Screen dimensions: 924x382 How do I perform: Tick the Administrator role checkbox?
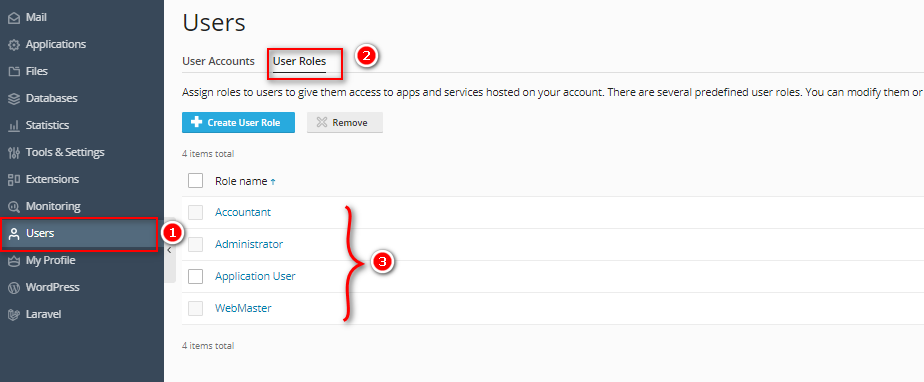(x=196, y=244)
